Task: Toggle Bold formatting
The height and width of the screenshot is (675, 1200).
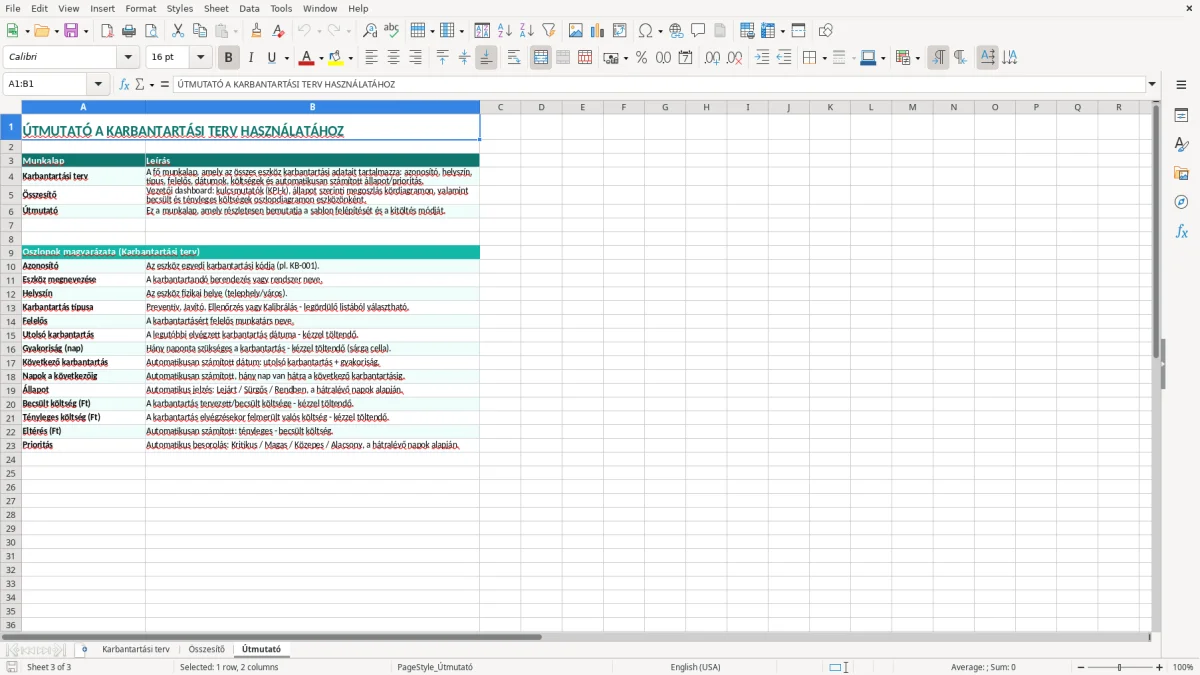Action: [228, 58]
